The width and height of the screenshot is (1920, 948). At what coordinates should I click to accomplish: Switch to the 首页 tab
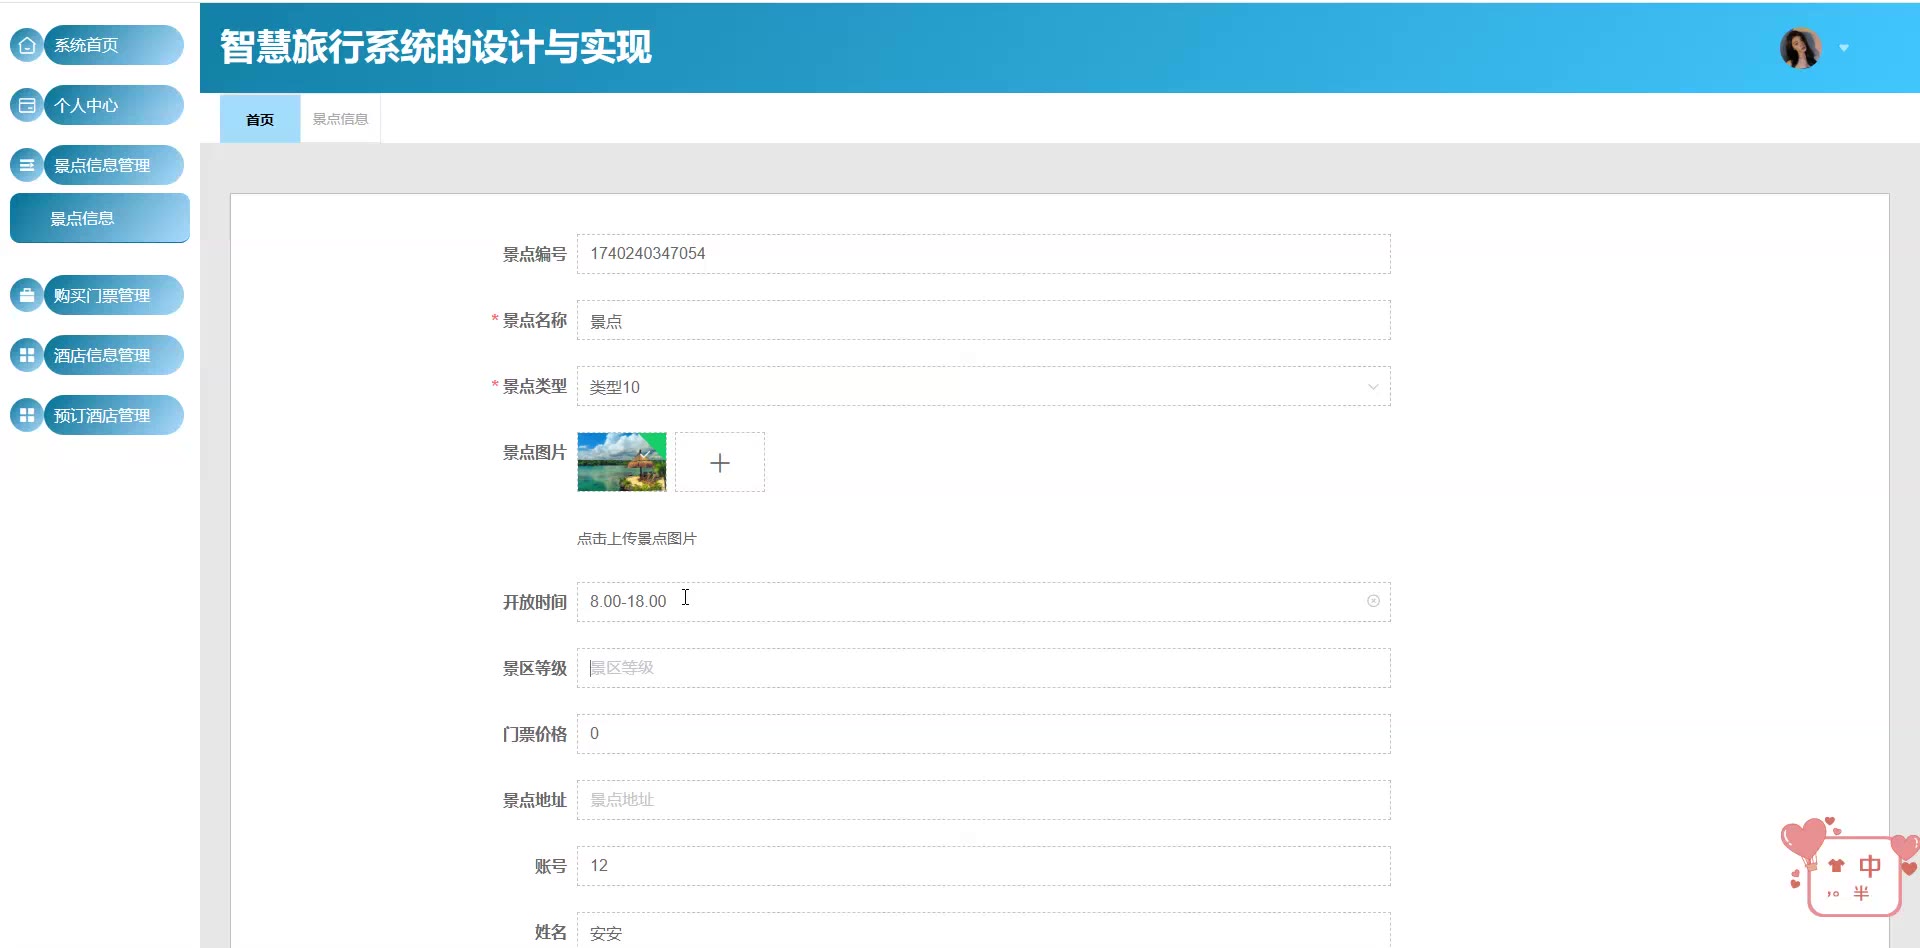(x=260, y=119)
